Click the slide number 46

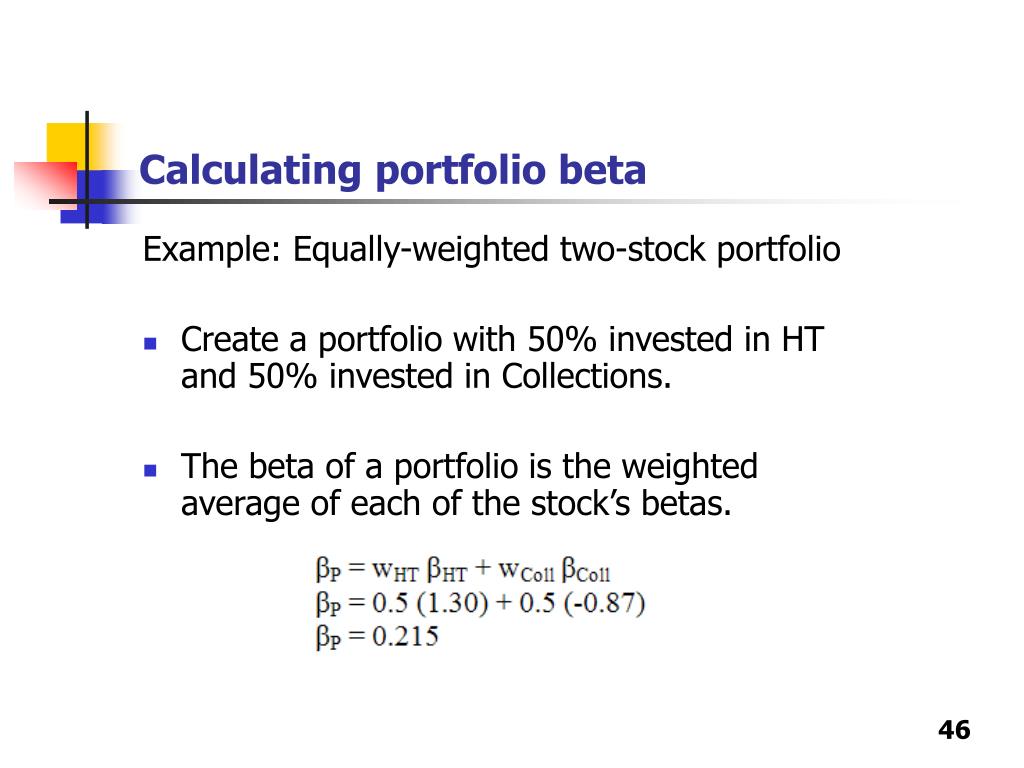pos(954,729)
